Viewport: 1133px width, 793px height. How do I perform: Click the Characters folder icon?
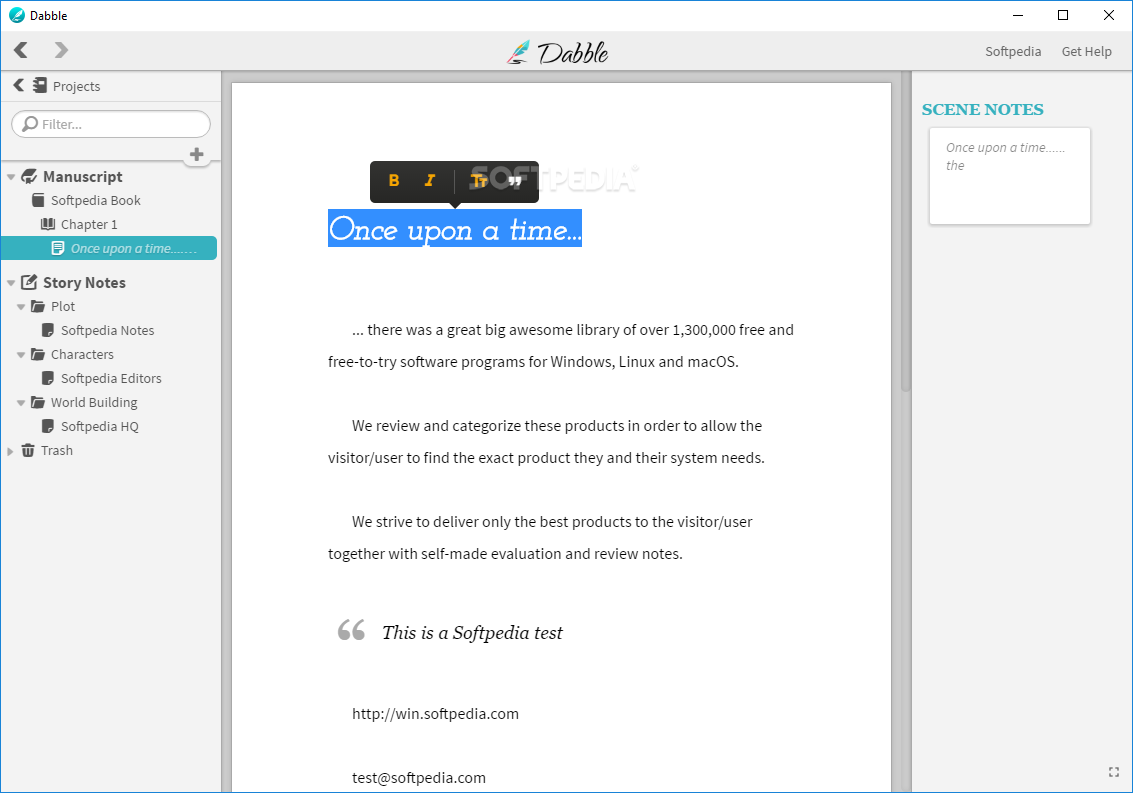[38, 354]
